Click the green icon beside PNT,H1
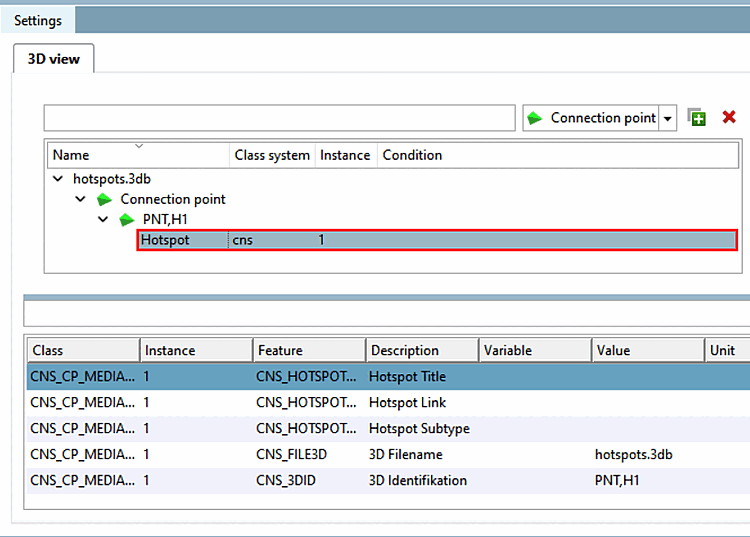The width and height of the screenshot is (750, 537). coord(127,219)
